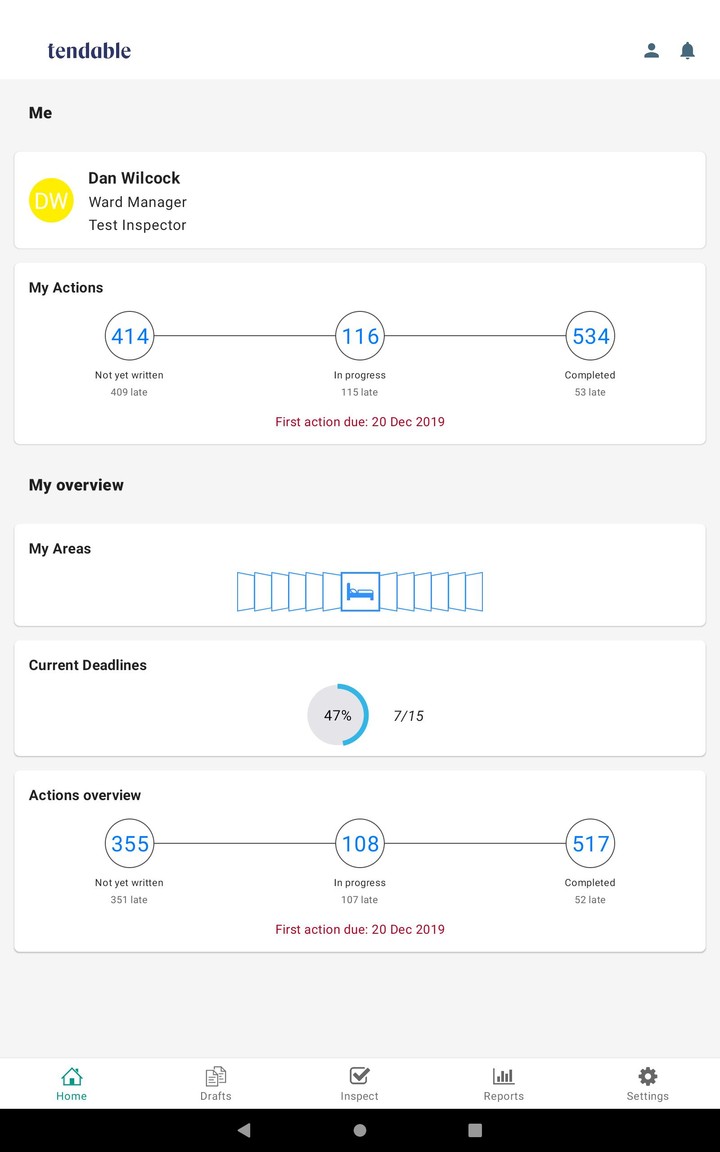Click First action due 20 Dec 2019 link
The height and width of the screenshot is (1152, 720).
[x=359, y=422]
